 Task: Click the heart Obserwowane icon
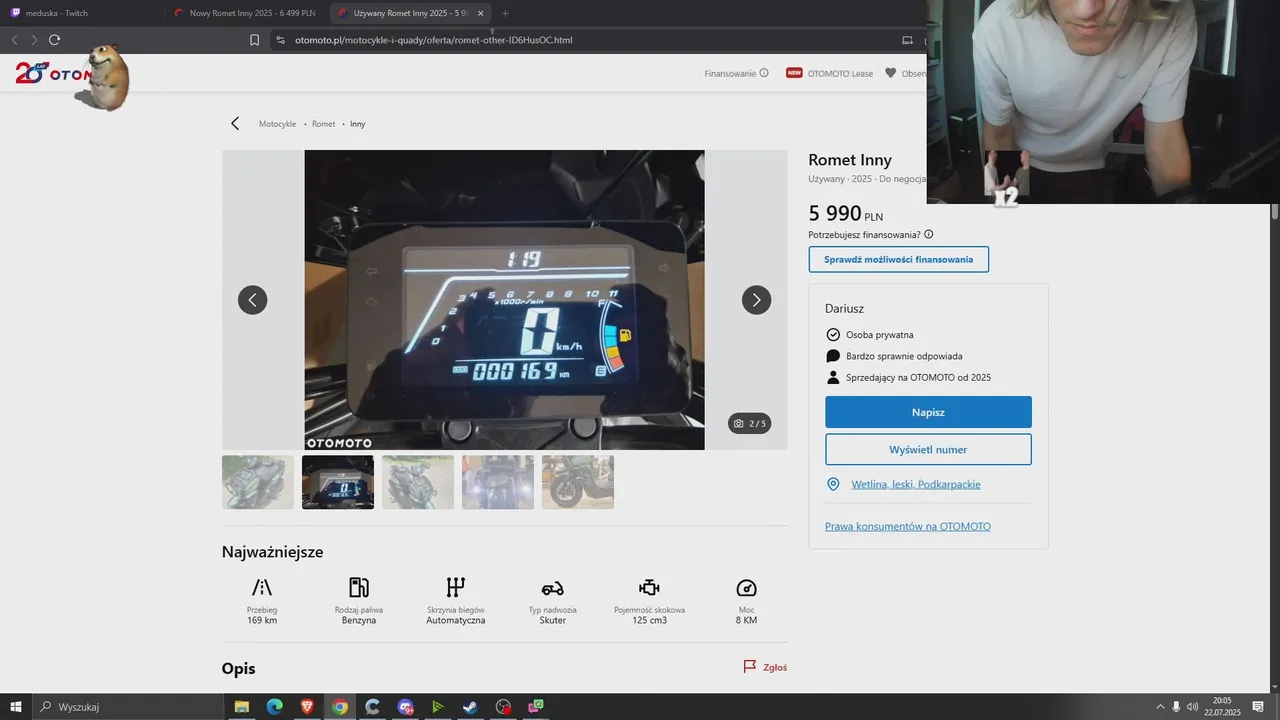click(x=890, y=73)
